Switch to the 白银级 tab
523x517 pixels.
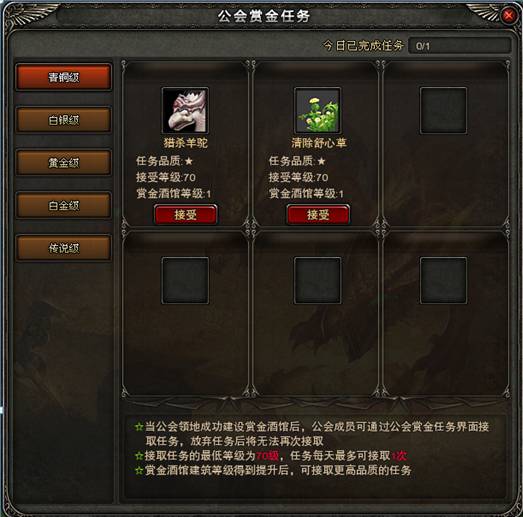click(63, 120)
